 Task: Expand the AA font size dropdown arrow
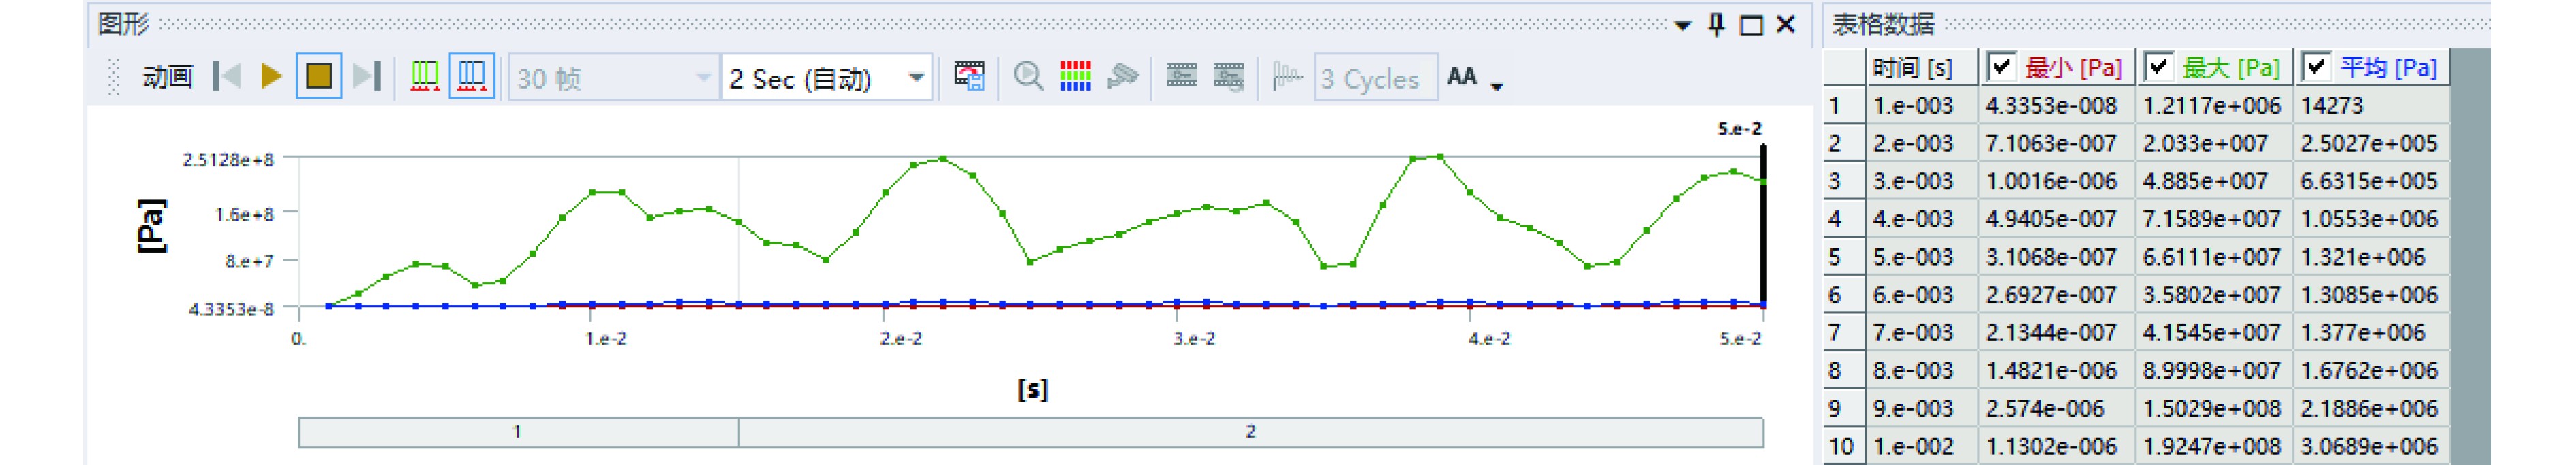pos(1497,87)
